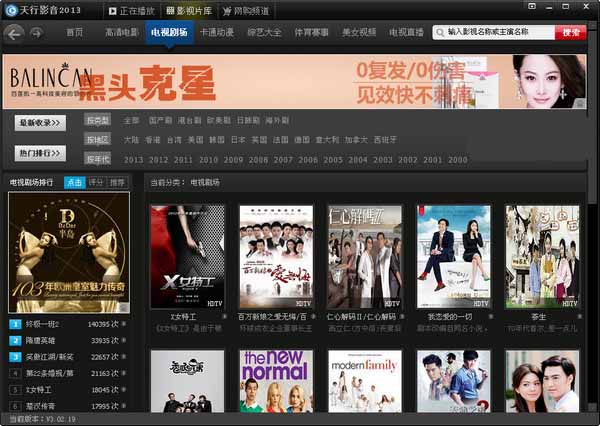The height and width of the screenshot is (426, 600).
Task: Open the X女特工 poster thumbnail
Action: [188, 257]
